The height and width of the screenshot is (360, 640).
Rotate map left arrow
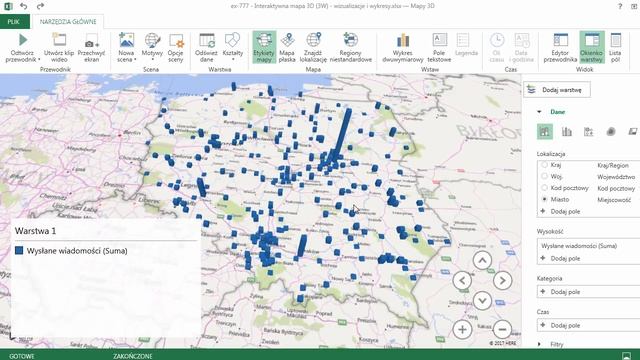462,280
